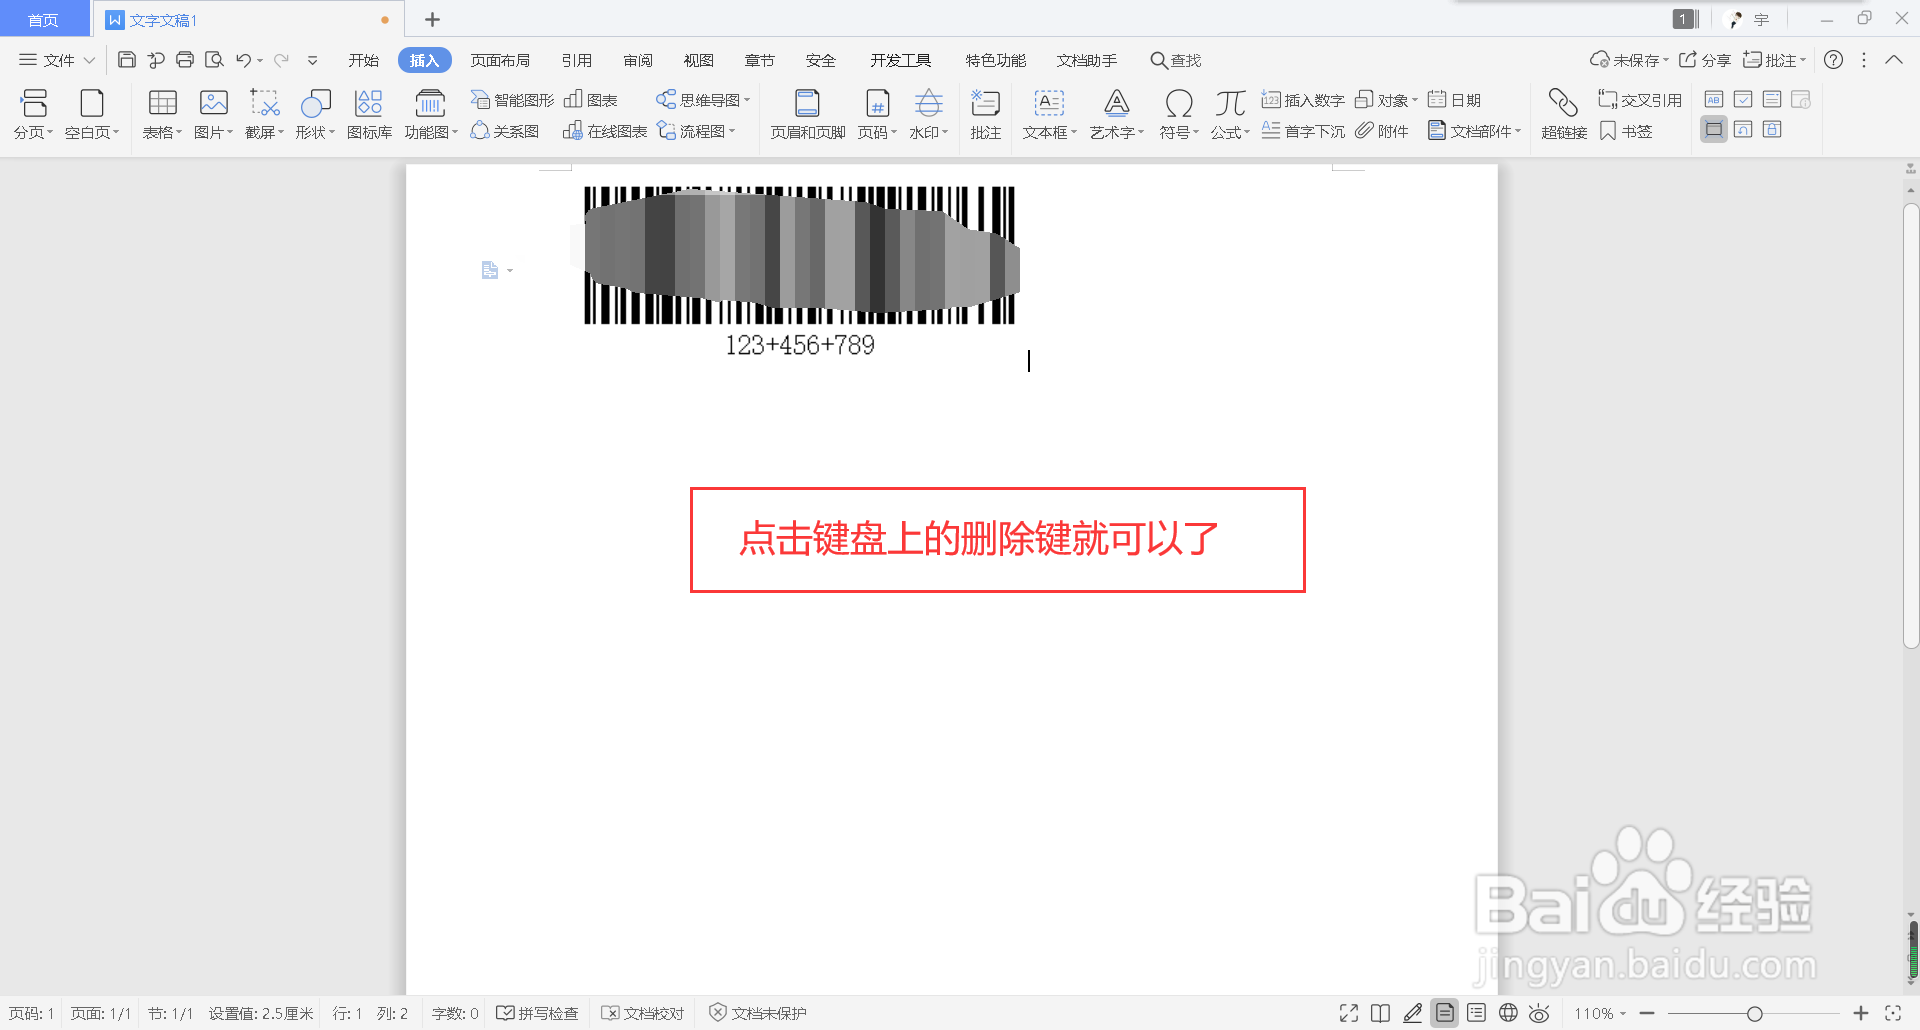Insert a Chart (图表)
The width and height of the screenshot is (1920, 1030).
pyautogui.click(x=591, y=100)
